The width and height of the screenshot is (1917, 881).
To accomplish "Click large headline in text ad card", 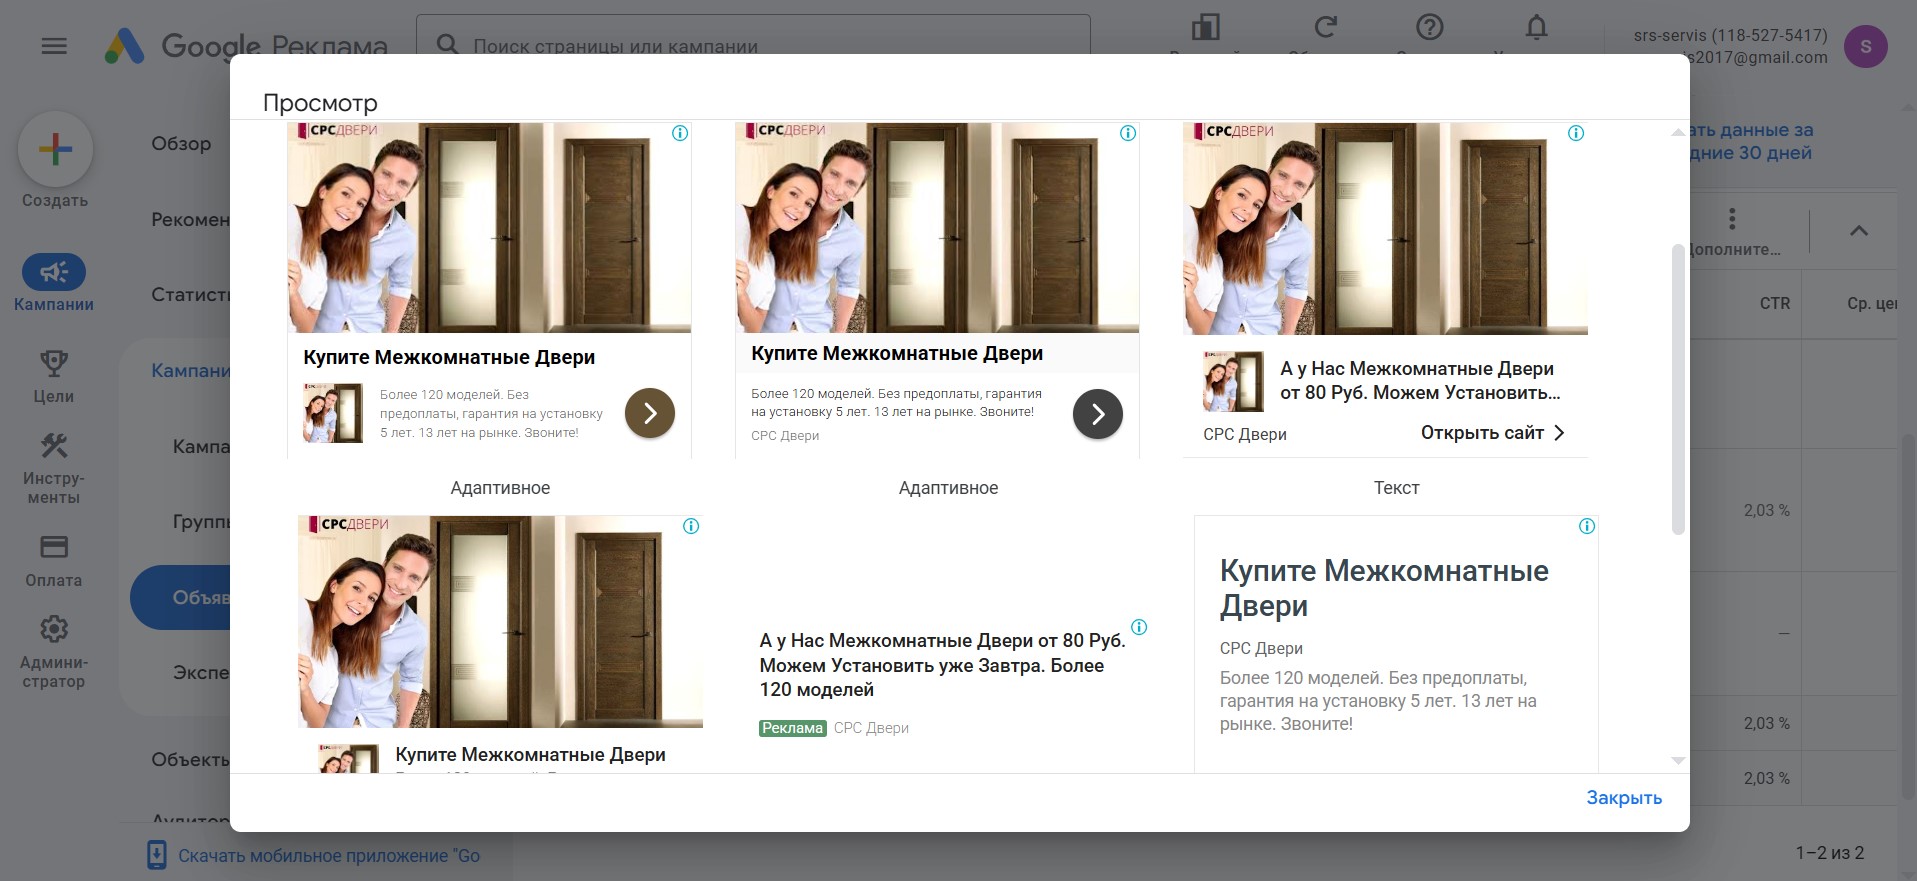I will tap(1384, 588).
